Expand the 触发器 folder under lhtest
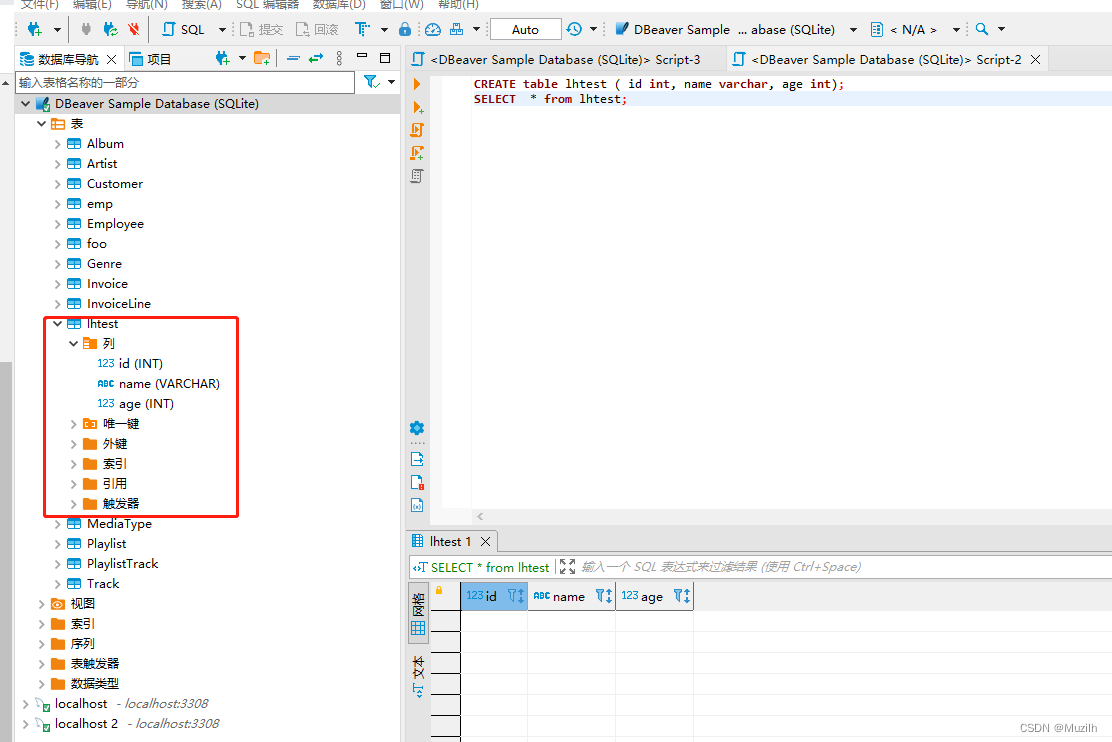 73,504
